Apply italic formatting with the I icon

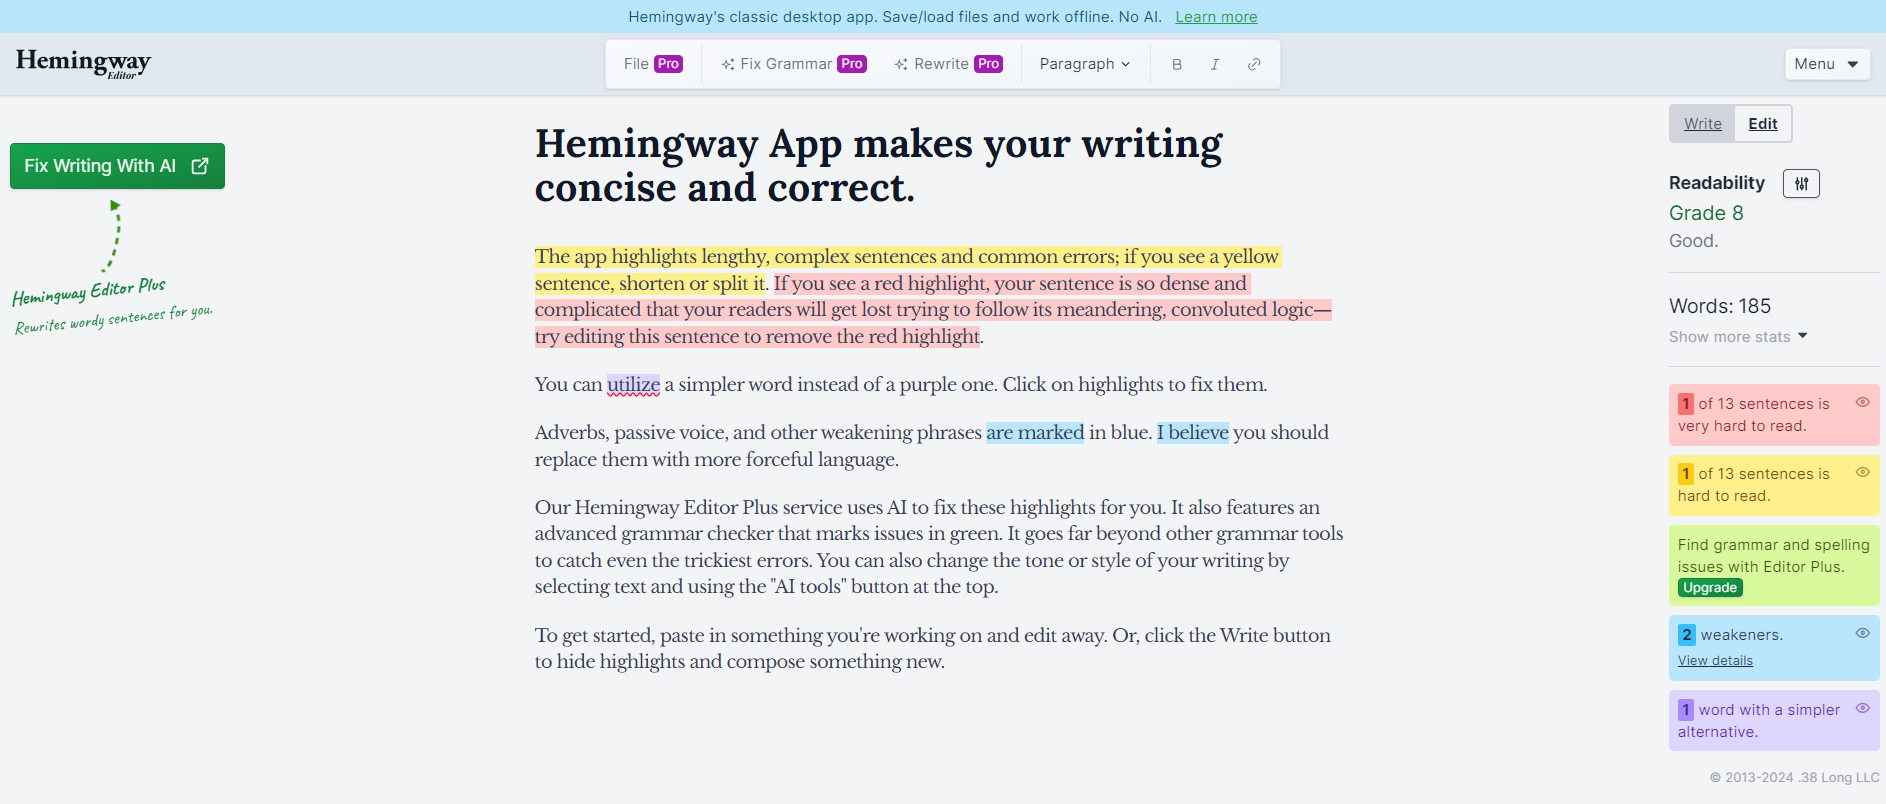[x=1215, y=64]
